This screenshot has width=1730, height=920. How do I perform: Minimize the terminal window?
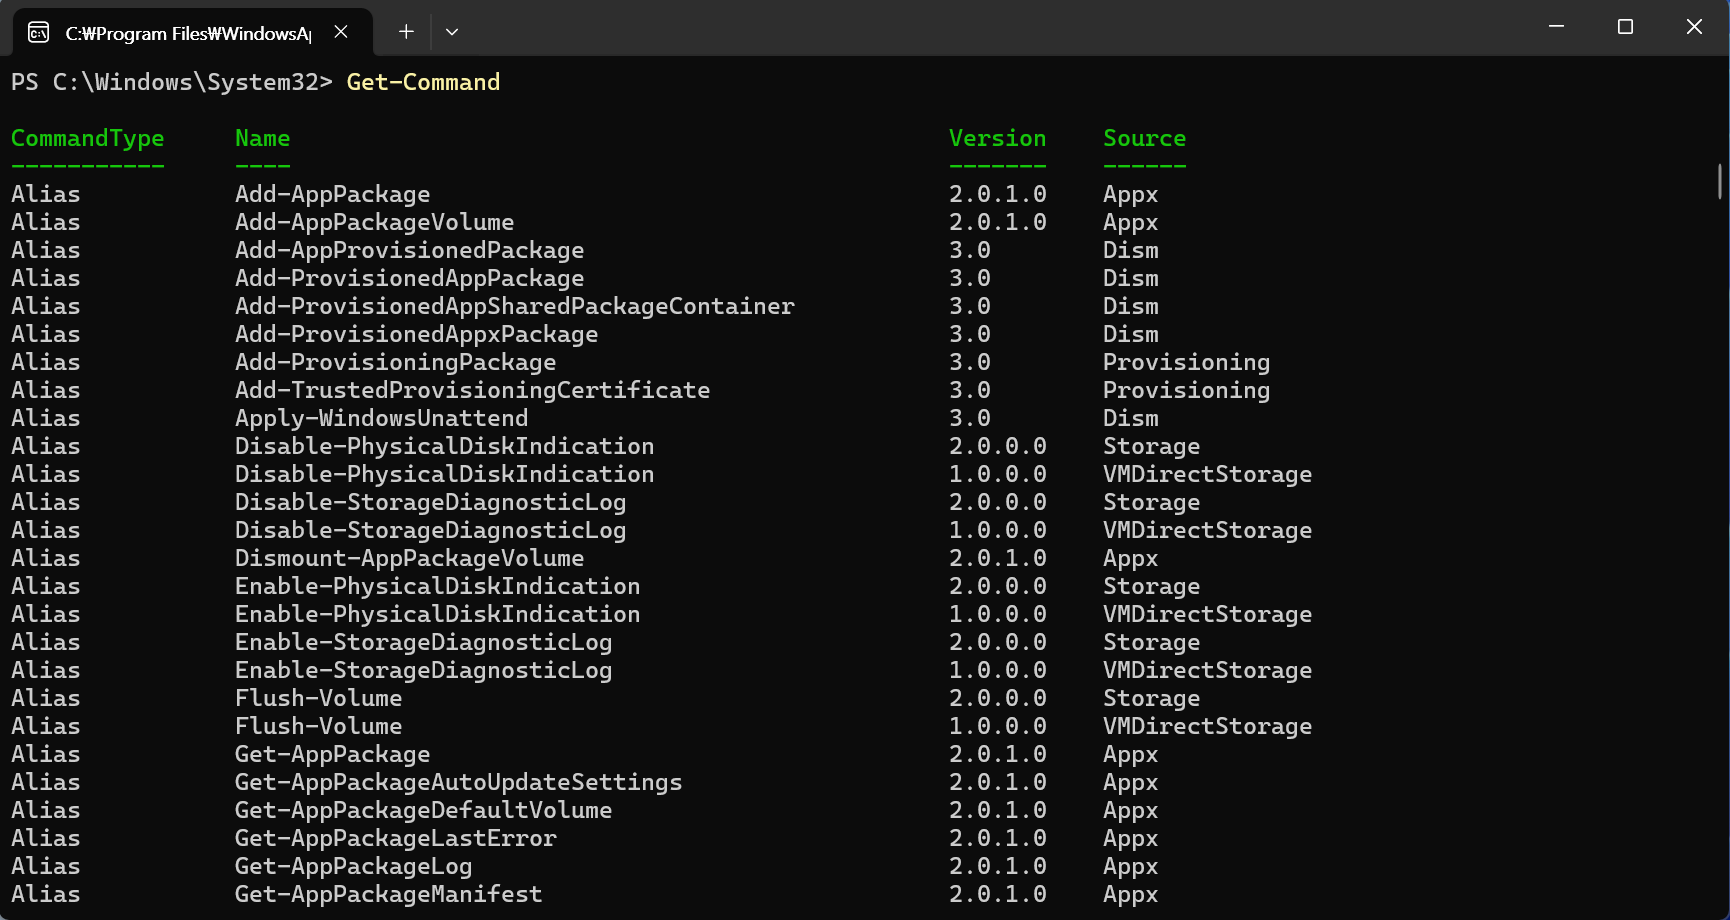point(1556,27)
